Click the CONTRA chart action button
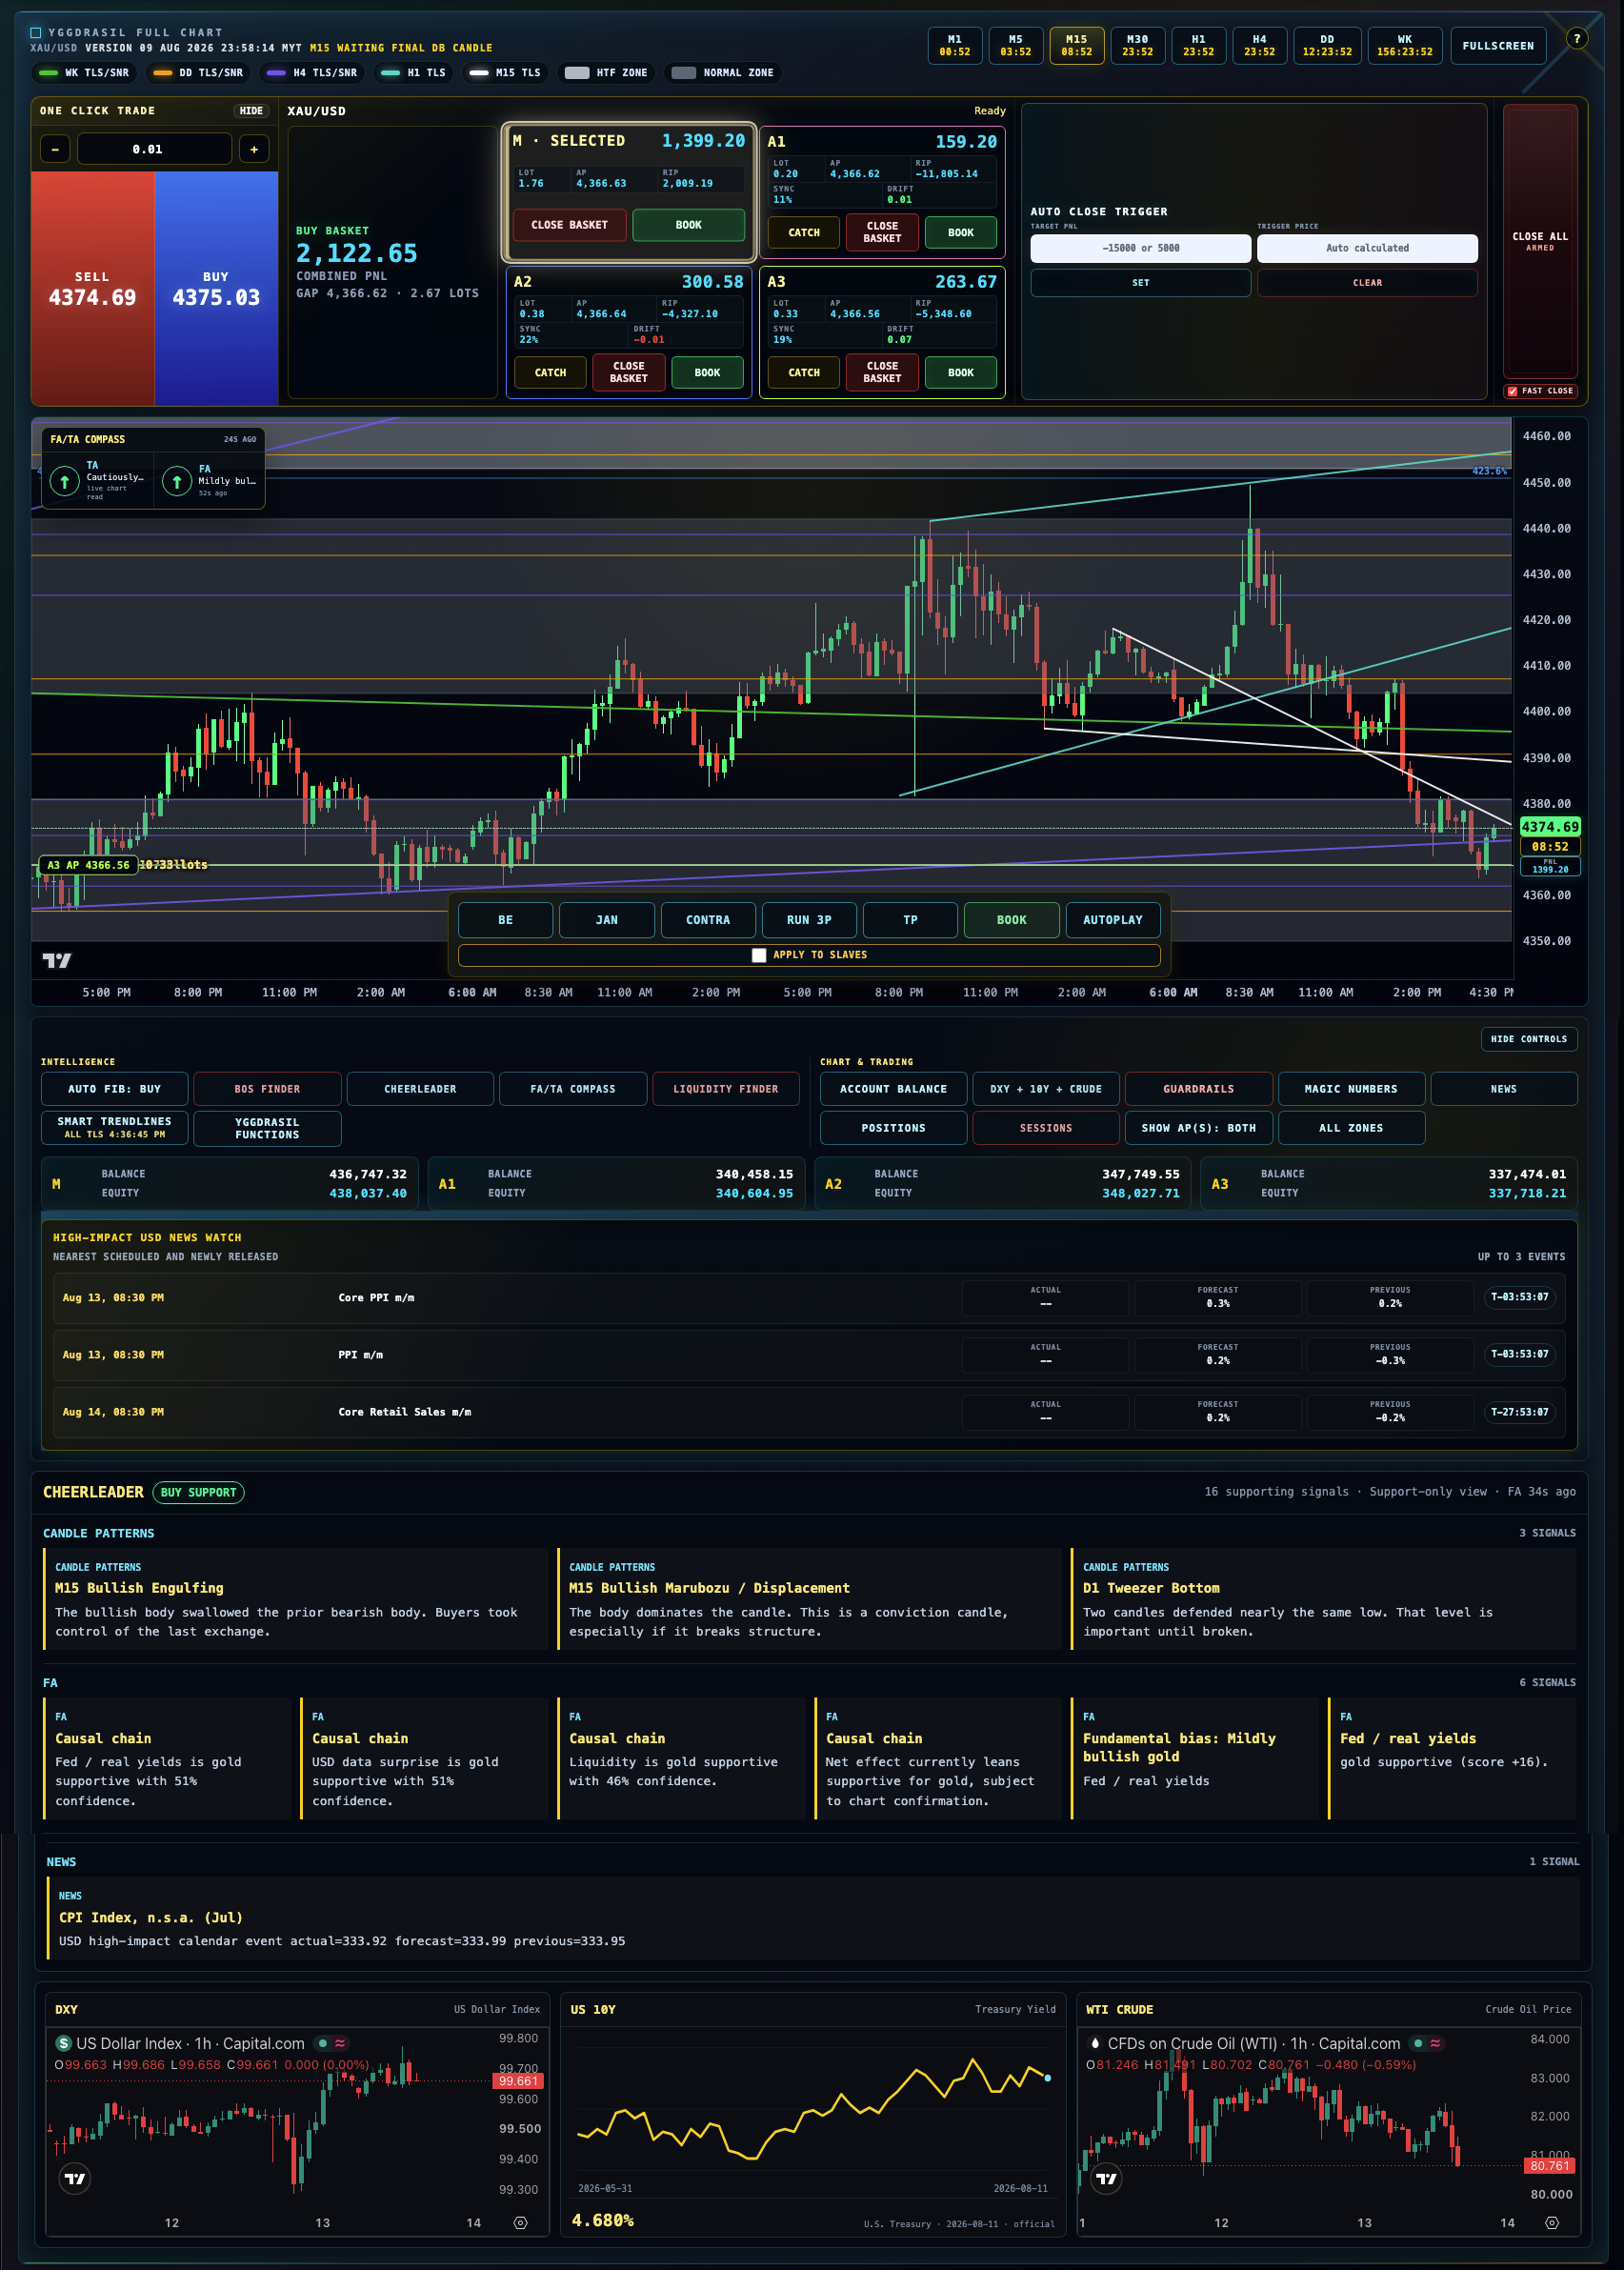 [x=708, y=920]
